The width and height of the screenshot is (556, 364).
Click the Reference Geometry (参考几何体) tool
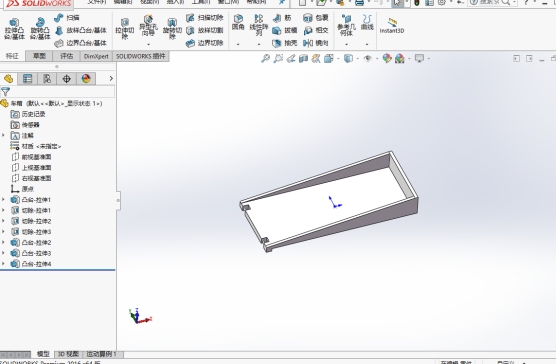(346, 26)
